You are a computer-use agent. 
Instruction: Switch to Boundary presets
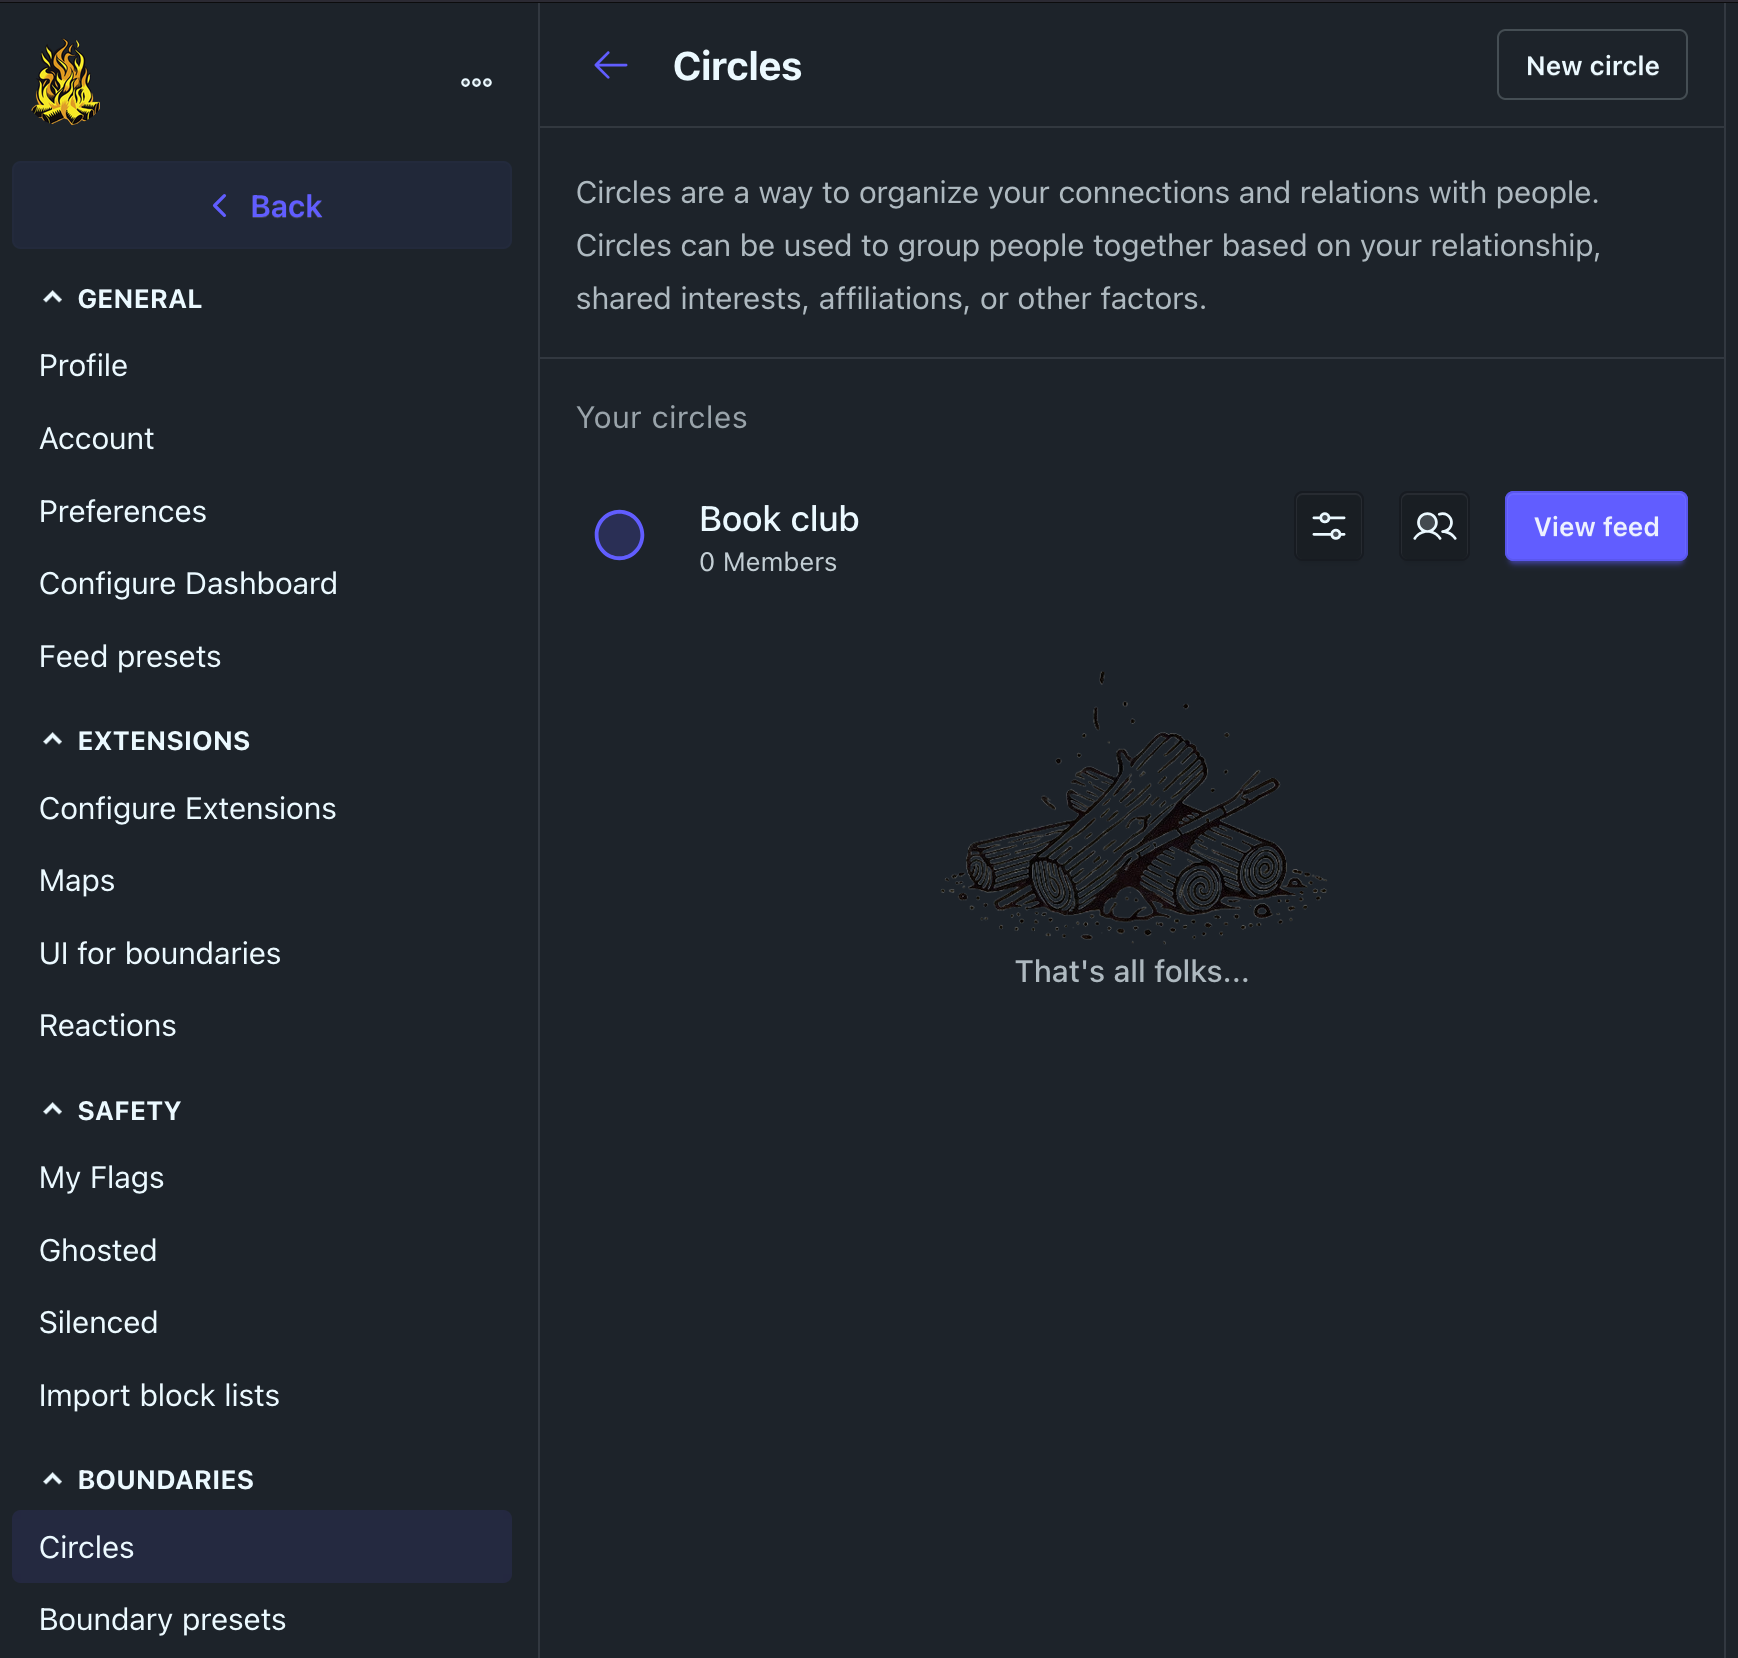point(162,1619)
